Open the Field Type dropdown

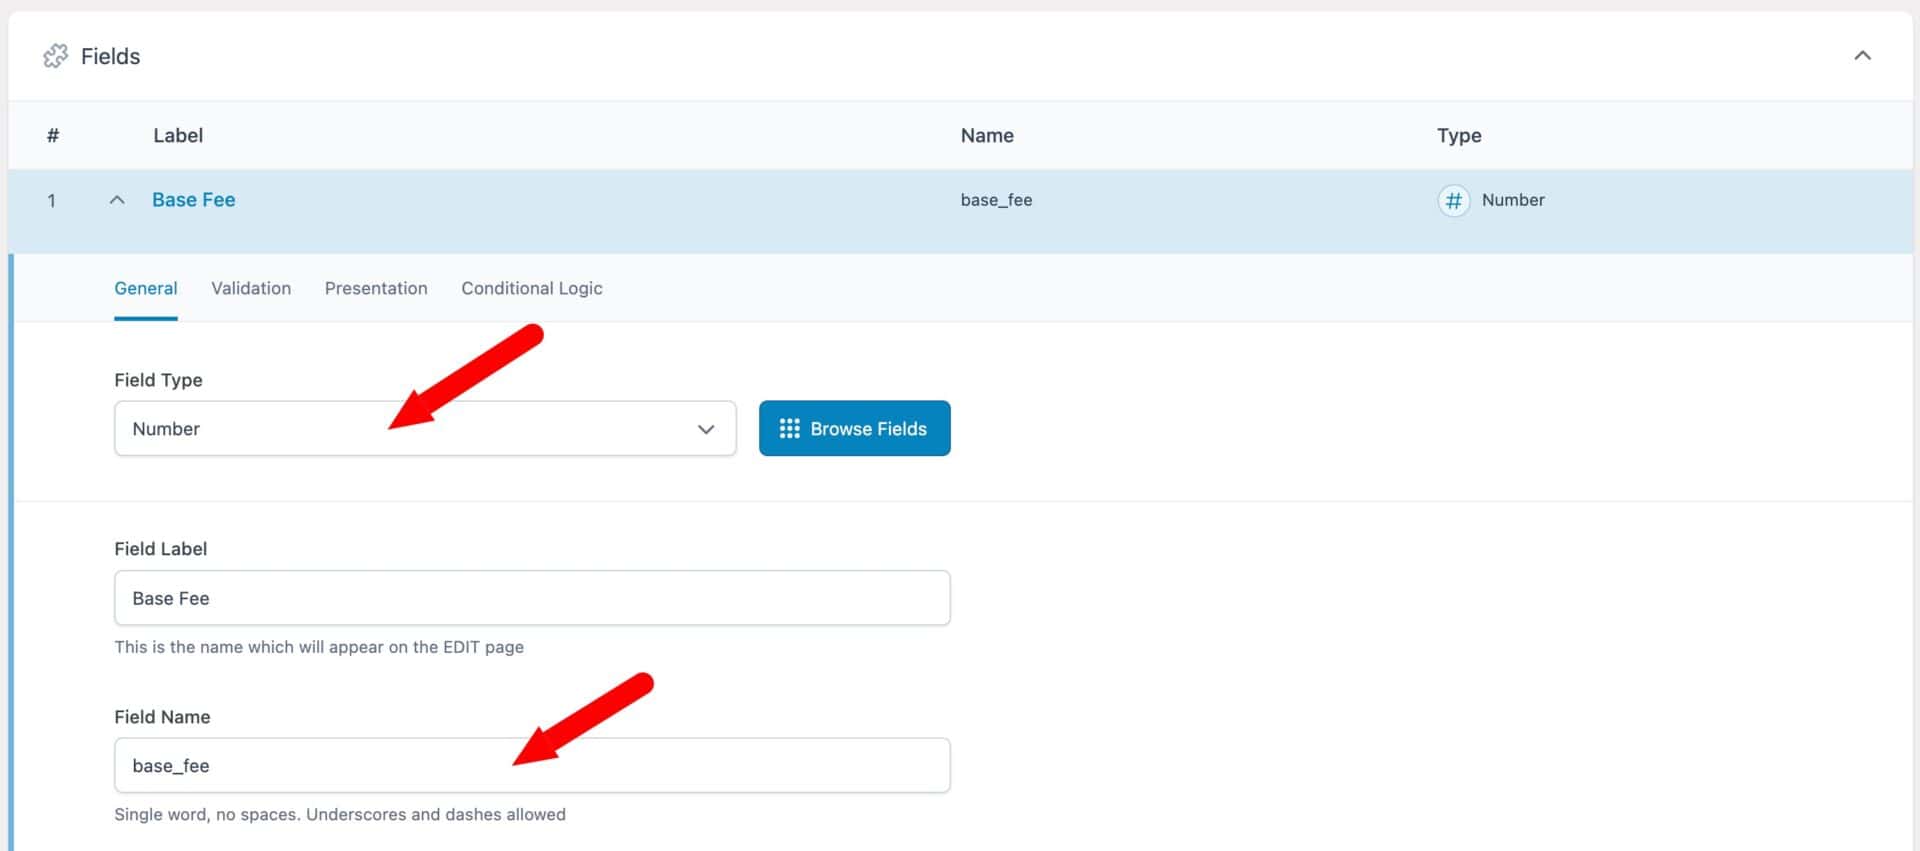[425, 429]
